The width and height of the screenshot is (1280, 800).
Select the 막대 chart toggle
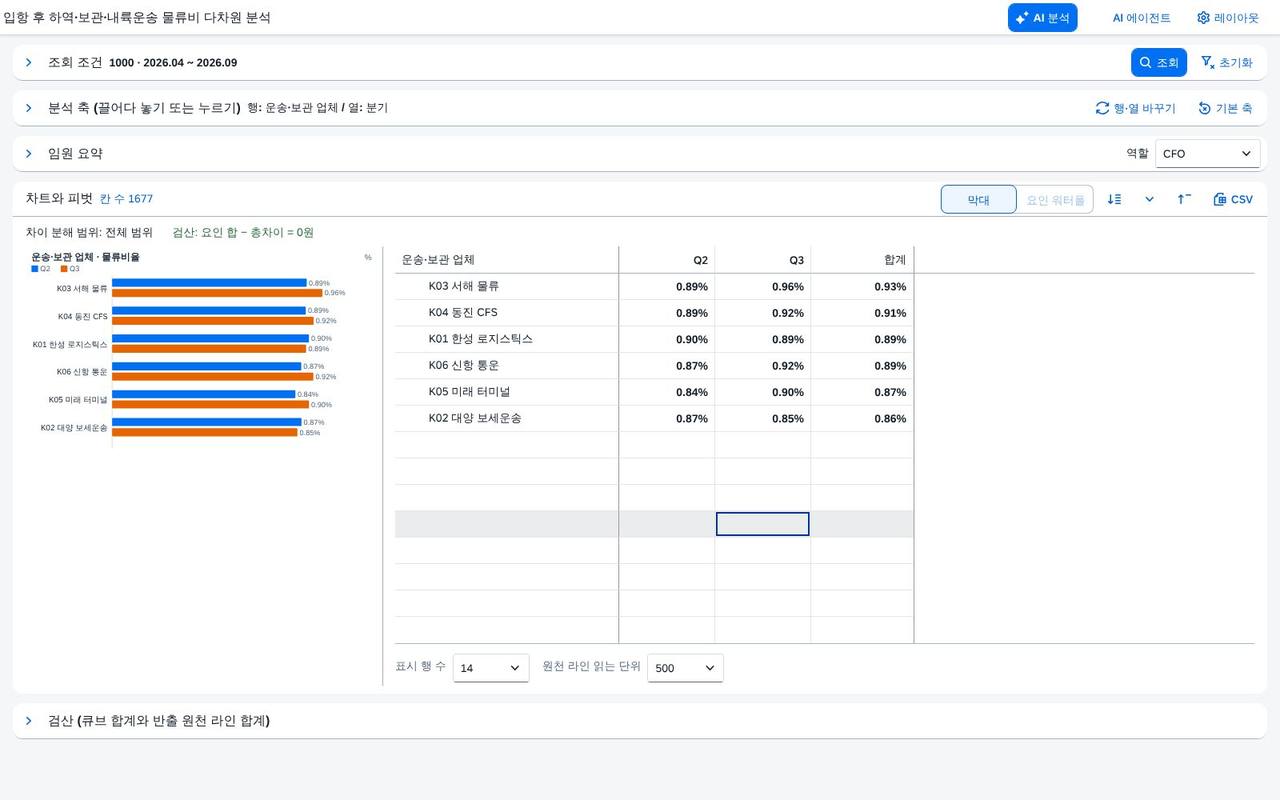979,200
